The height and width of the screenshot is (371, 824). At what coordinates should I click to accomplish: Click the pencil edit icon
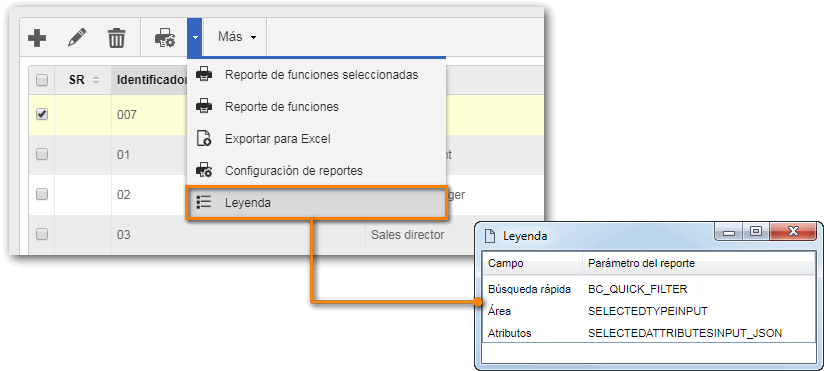tap(77, 38)
